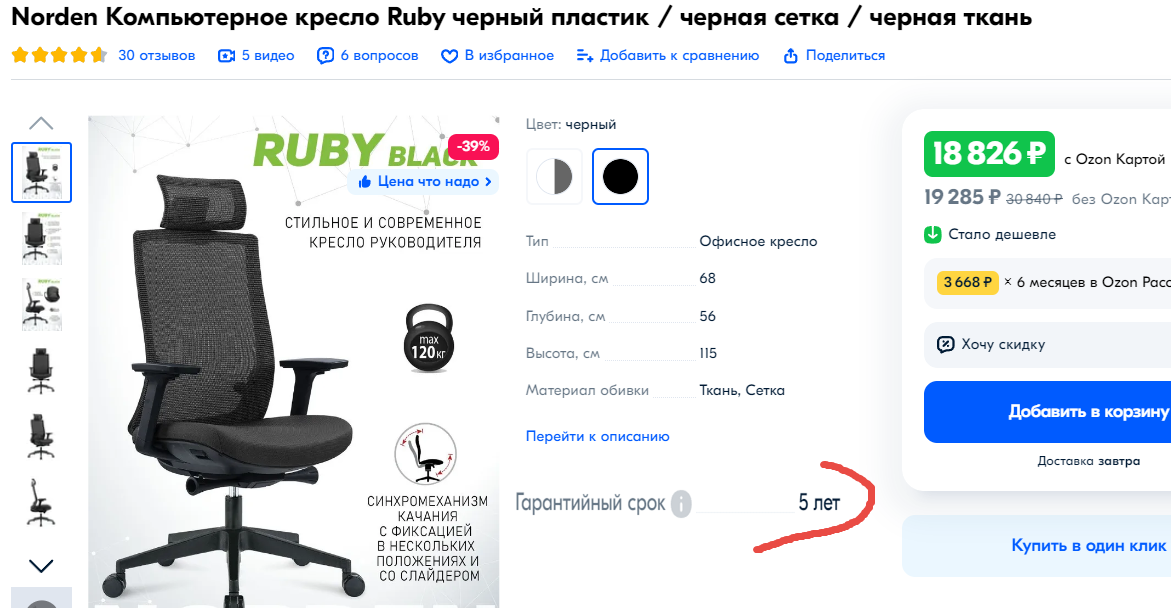The image size is (1171, 608).
Task: Click the info icon near Гарантийный срок
Action: 680,503
